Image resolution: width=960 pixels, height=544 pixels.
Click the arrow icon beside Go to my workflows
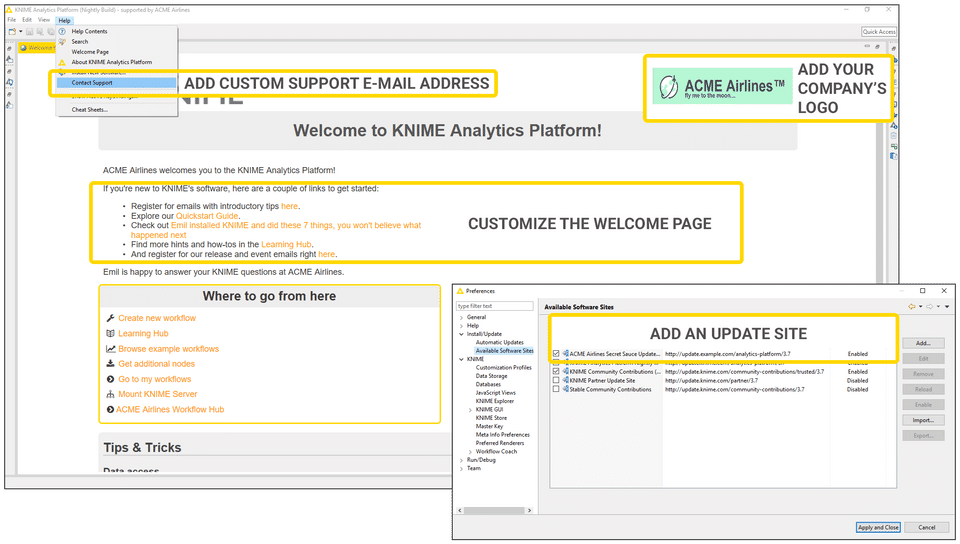(110, 379)
